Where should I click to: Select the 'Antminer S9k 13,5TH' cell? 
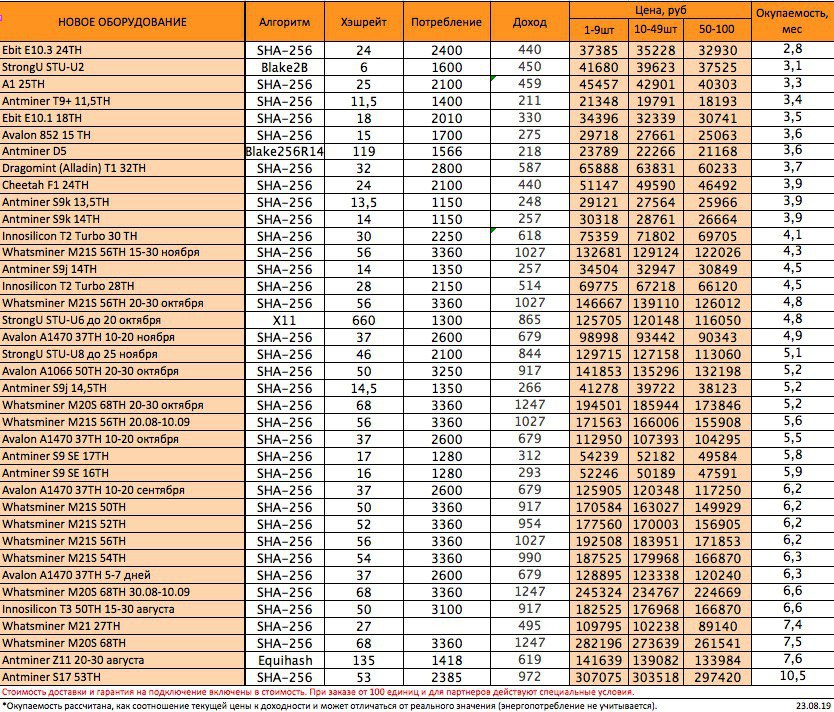click(x=122, y=202)
